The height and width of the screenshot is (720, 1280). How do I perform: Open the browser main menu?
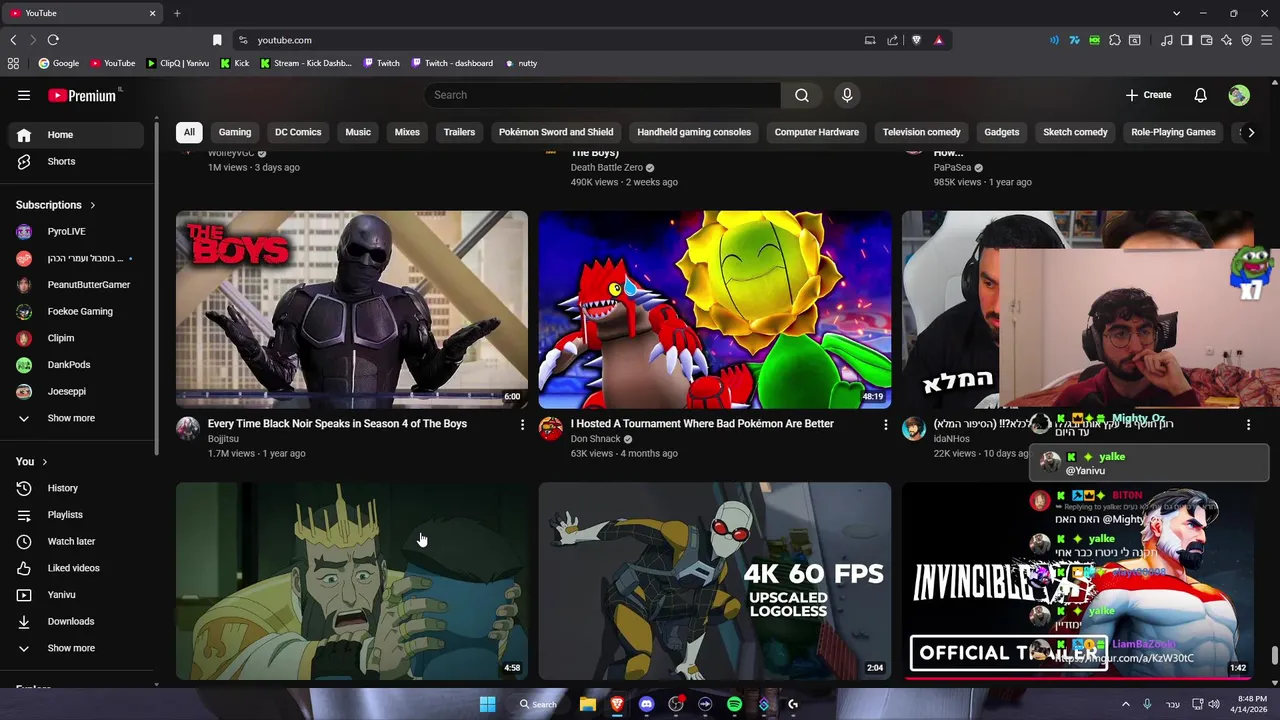[x=1267, y=40]
